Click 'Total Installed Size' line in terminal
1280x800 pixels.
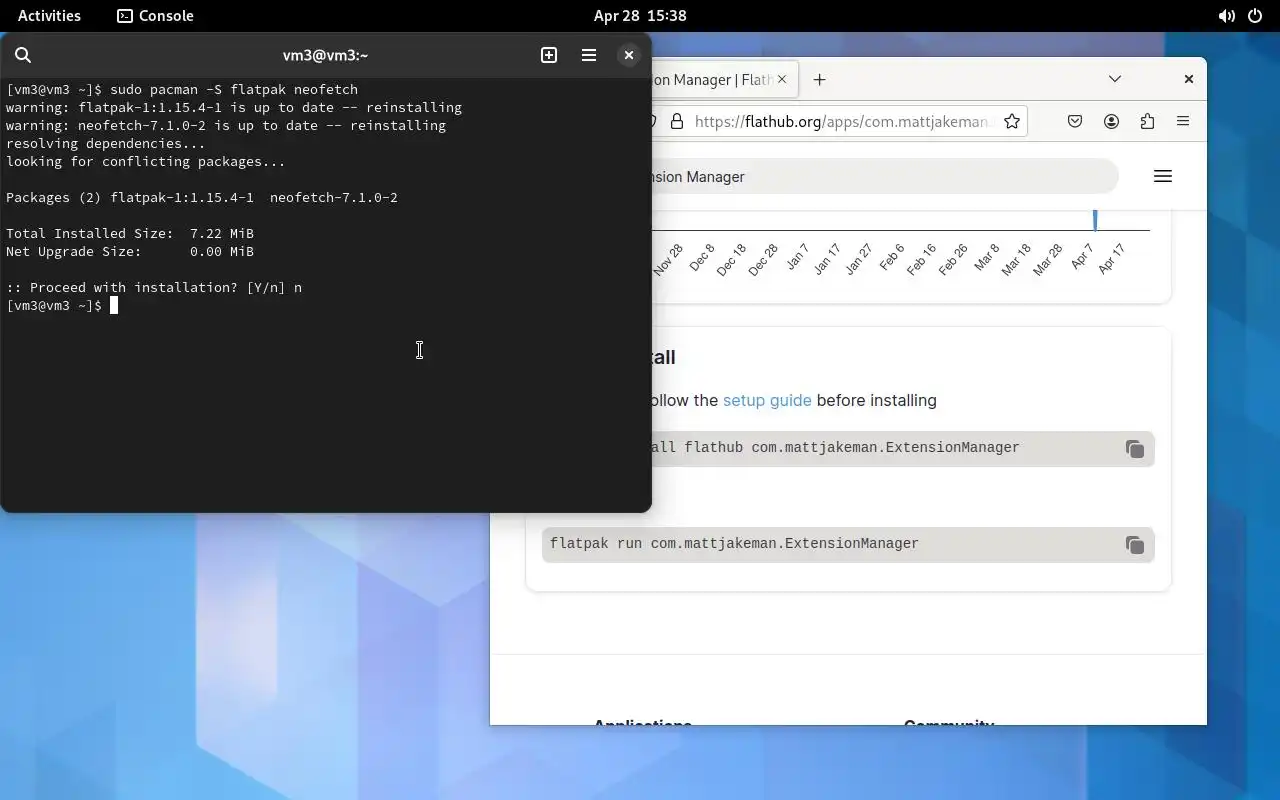coord(130,233)
